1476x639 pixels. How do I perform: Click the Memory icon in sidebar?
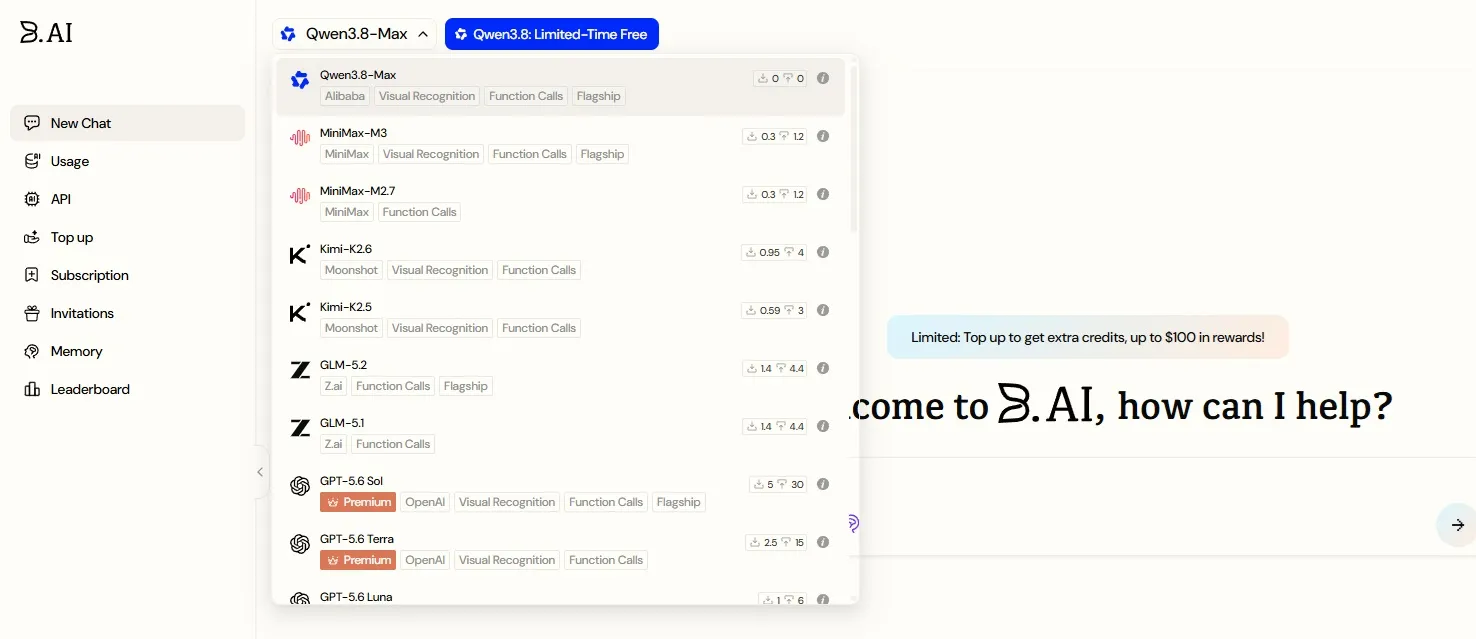tap(32, 351)
